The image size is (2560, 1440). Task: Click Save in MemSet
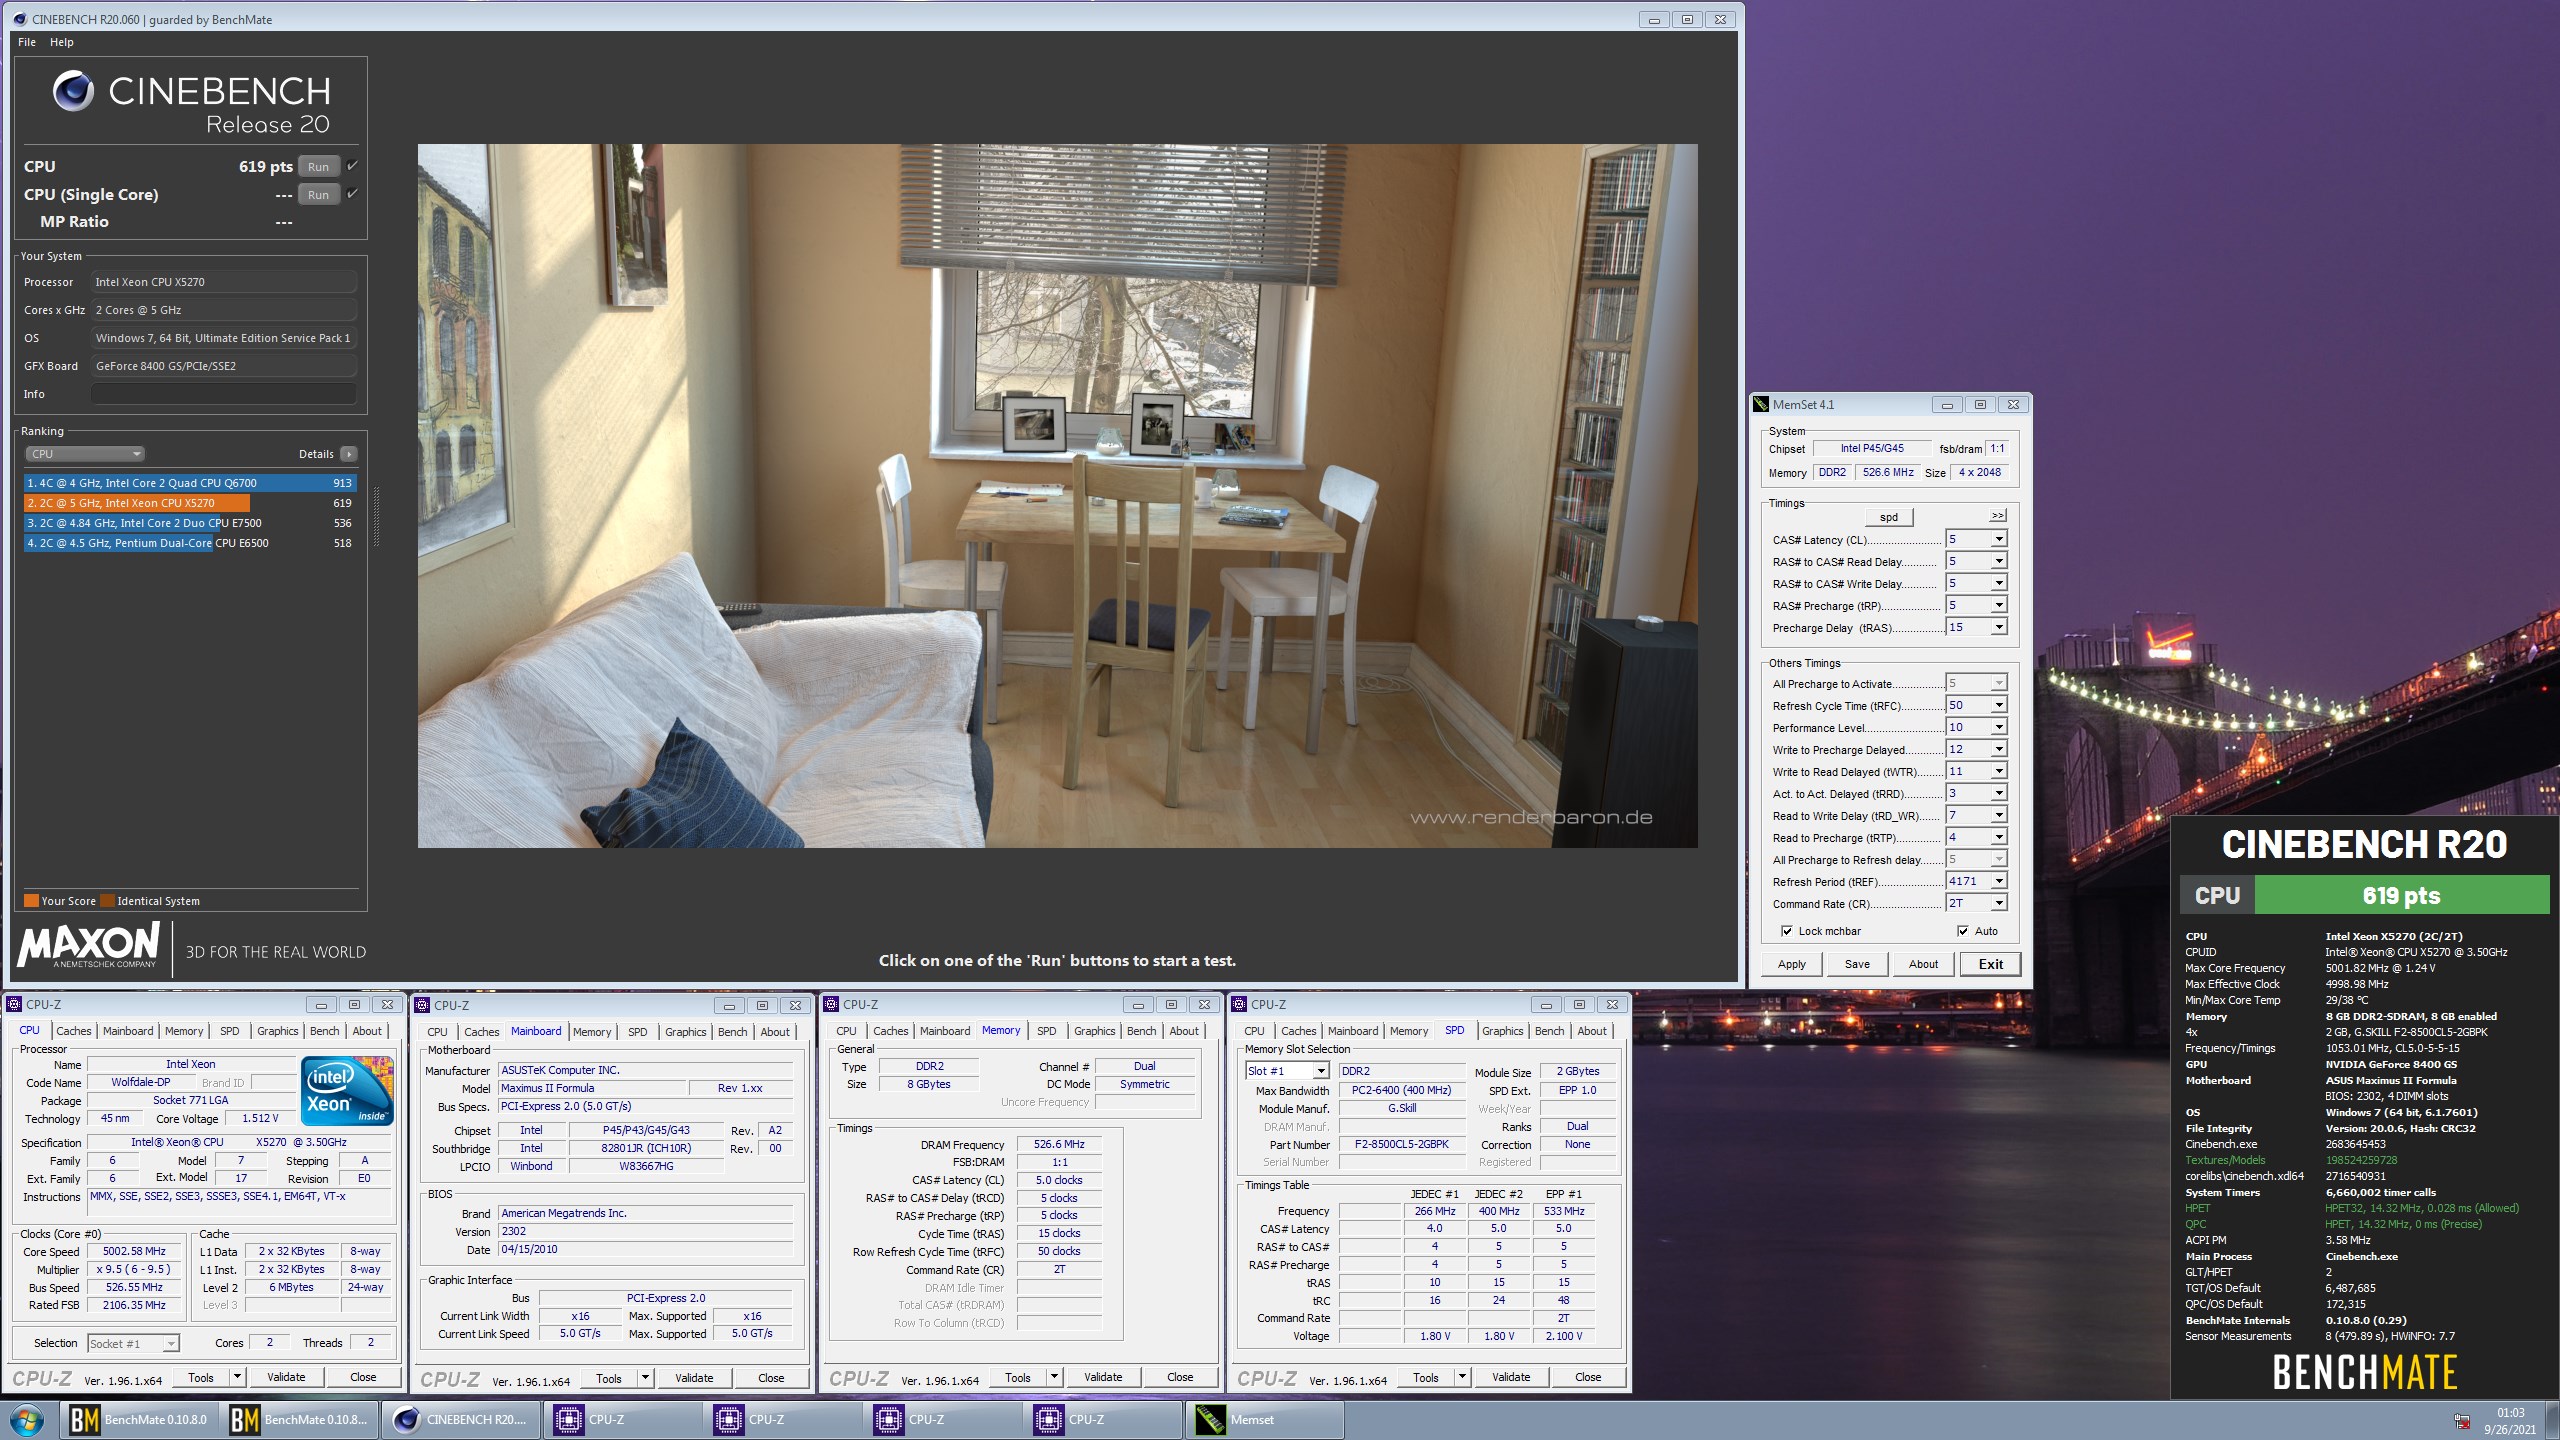click(x=1857, y=964)
